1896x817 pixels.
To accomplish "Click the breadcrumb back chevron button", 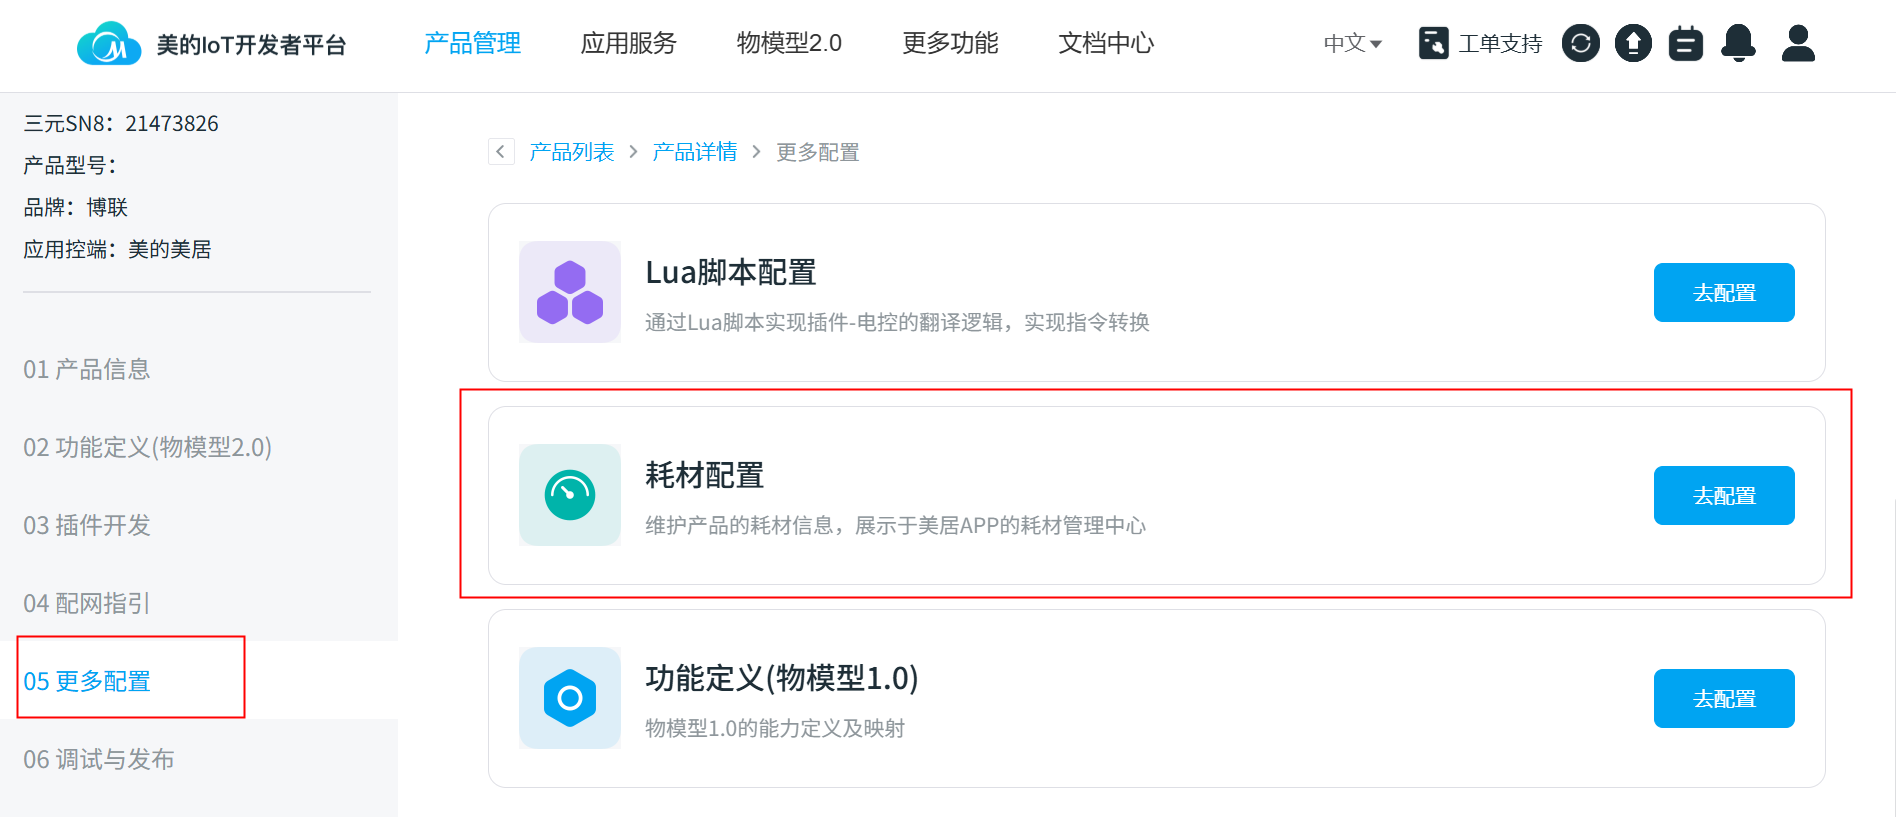I will pos(501,152).
